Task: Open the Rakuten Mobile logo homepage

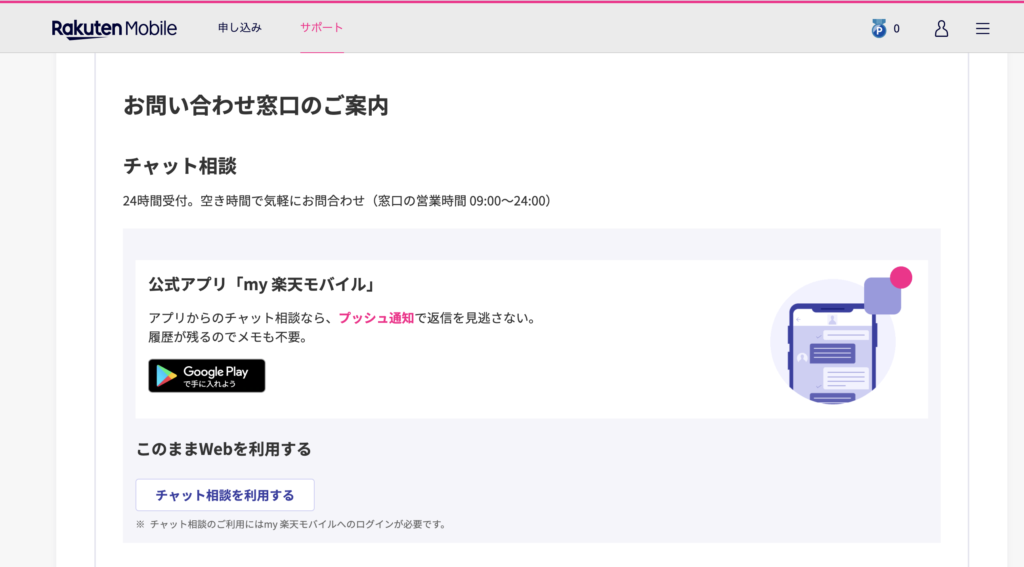Action: point(114,29)
